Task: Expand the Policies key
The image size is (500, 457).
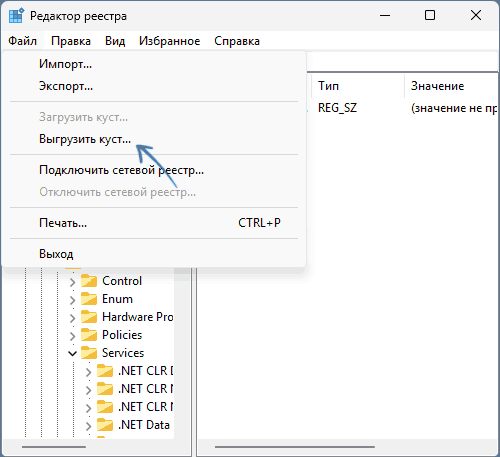Action: tap(72, 336)
